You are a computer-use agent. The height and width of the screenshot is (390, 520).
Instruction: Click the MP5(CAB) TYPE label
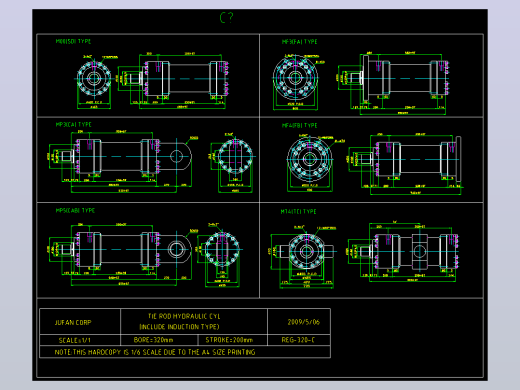75,210
